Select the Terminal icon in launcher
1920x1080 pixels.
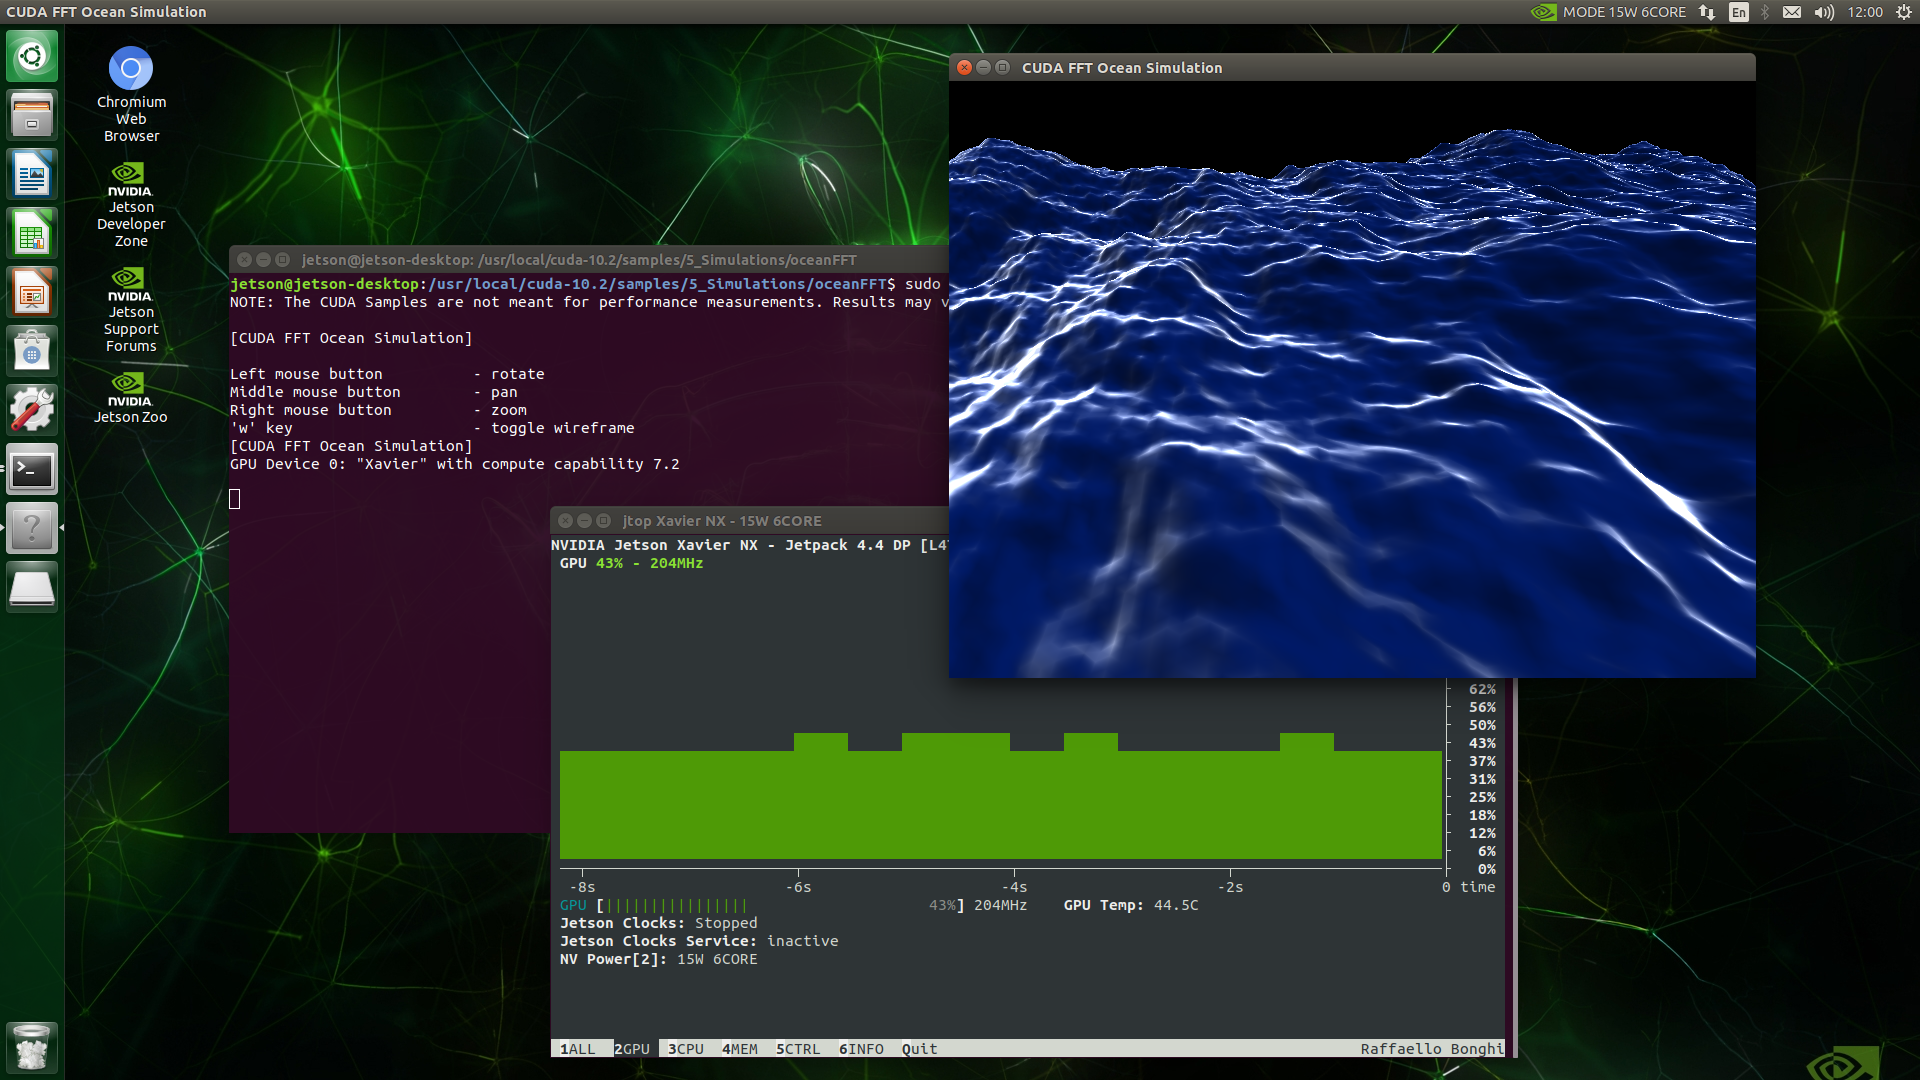tap(32, 469)
